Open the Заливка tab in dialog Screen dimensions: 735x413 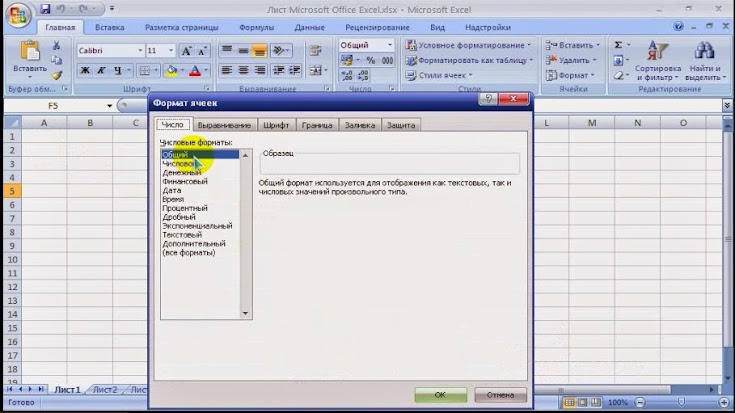pyautogui.click(x=360, y=125)
